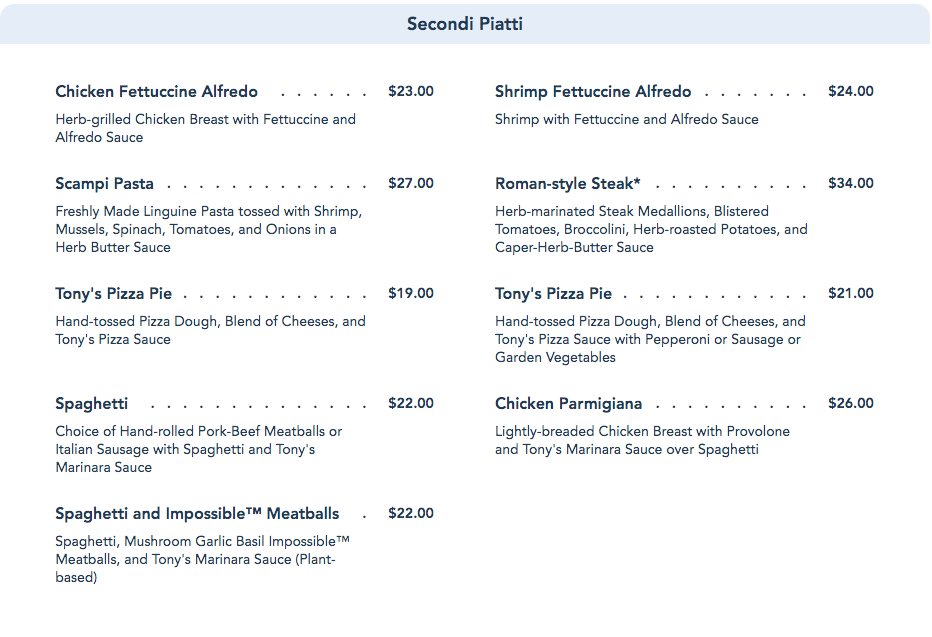Select the Roman-style Steak item title
This screenshot has height=637, width=932.
pyautogui.click(x=567, y=184)
